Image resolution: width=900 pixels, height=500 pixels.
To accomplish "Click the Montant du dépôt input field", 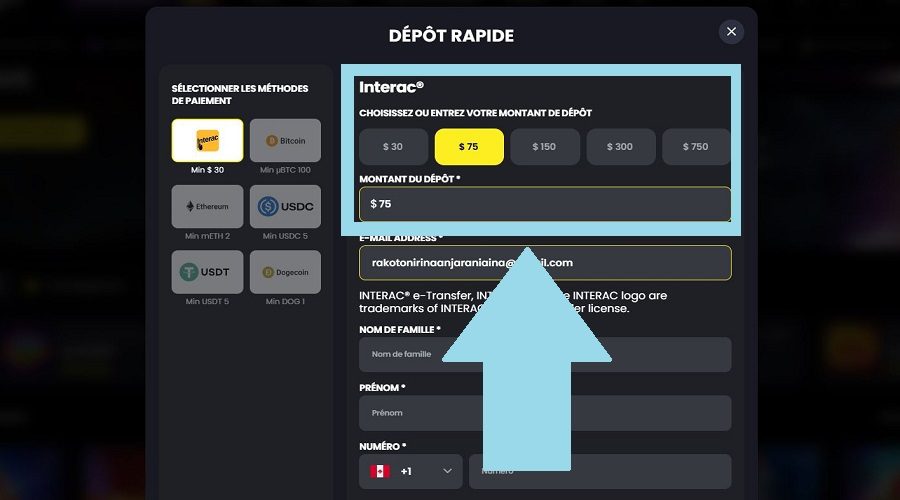I will point(545,204).
